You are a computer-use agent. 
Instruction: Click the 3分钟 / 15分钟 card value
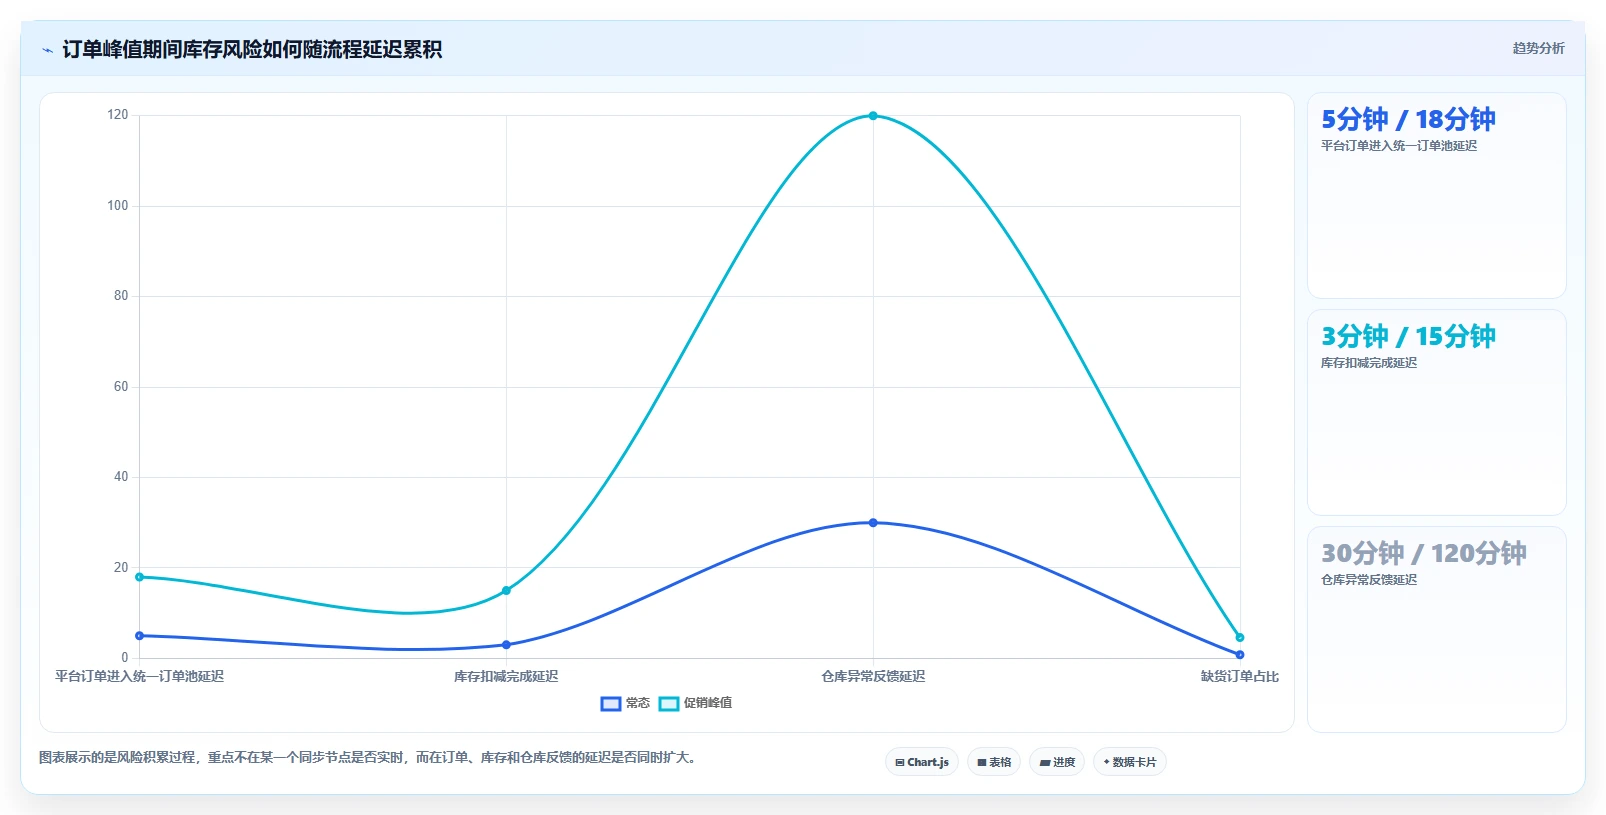[1408, 337]
